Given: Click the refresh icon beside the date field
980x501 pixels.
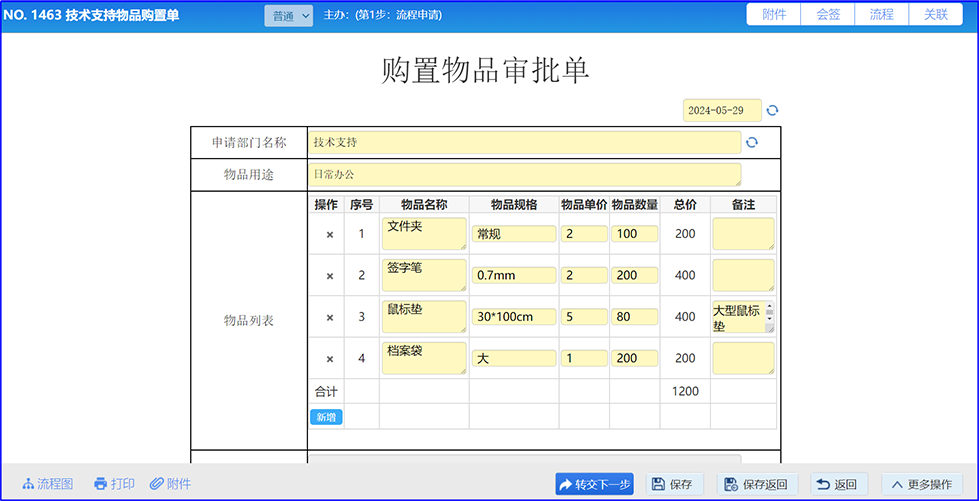Looking at the screenshot, I should pyautogui.click(x=772, y=111).
